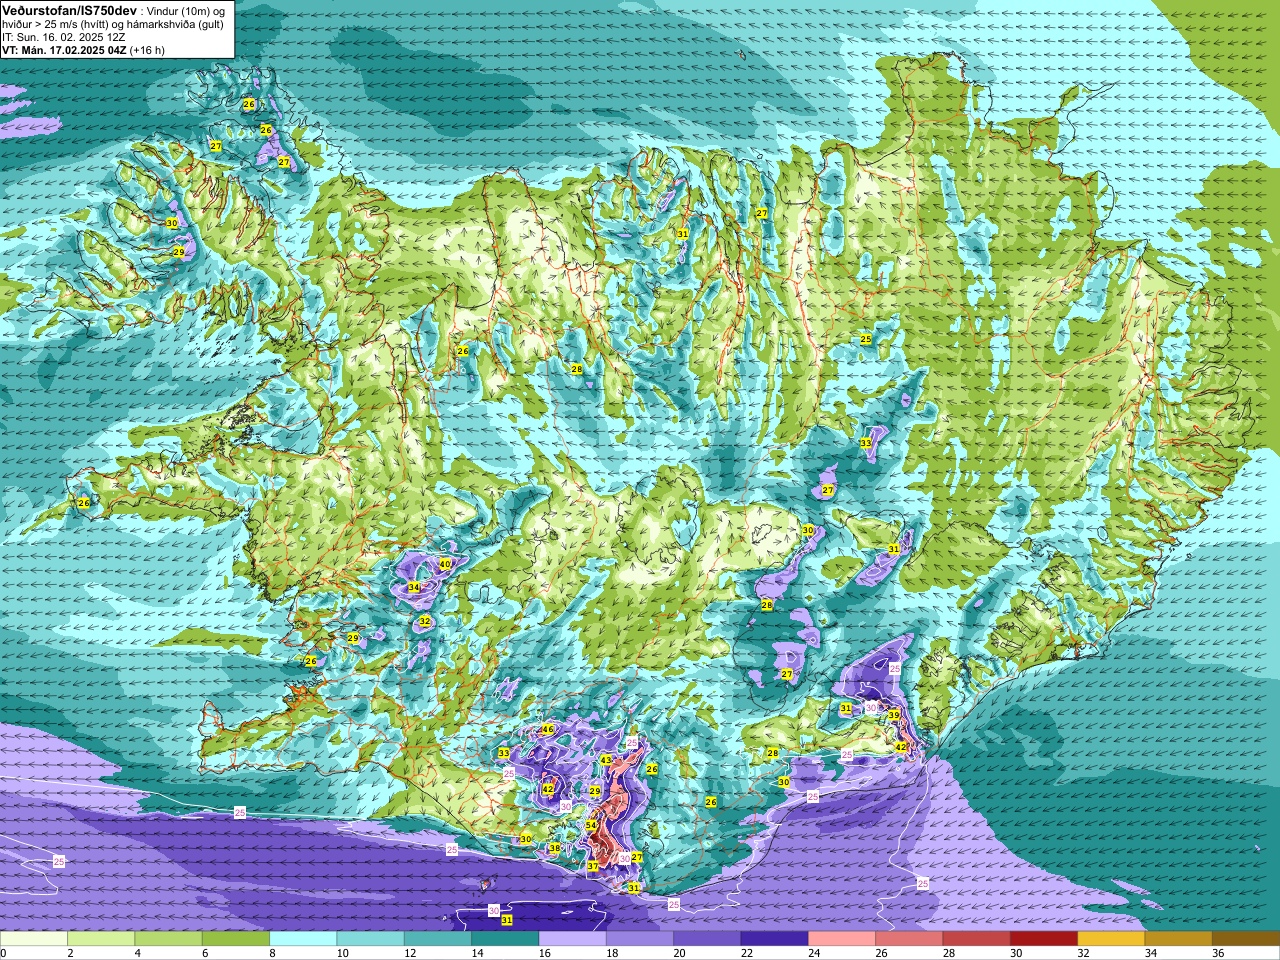Click the yellow 43 gust label
Screen dimensions: 1280x960
pos(605,760)
